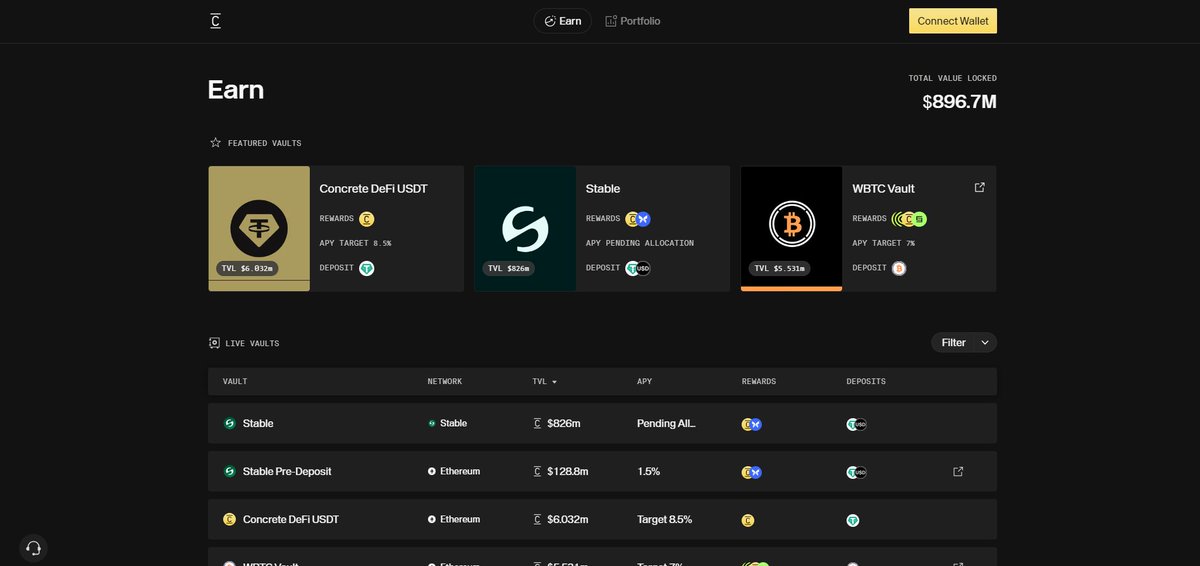Click the TVL $5.531m badge on WBTC card
1200x566 pixels.
tap(780, 268)
